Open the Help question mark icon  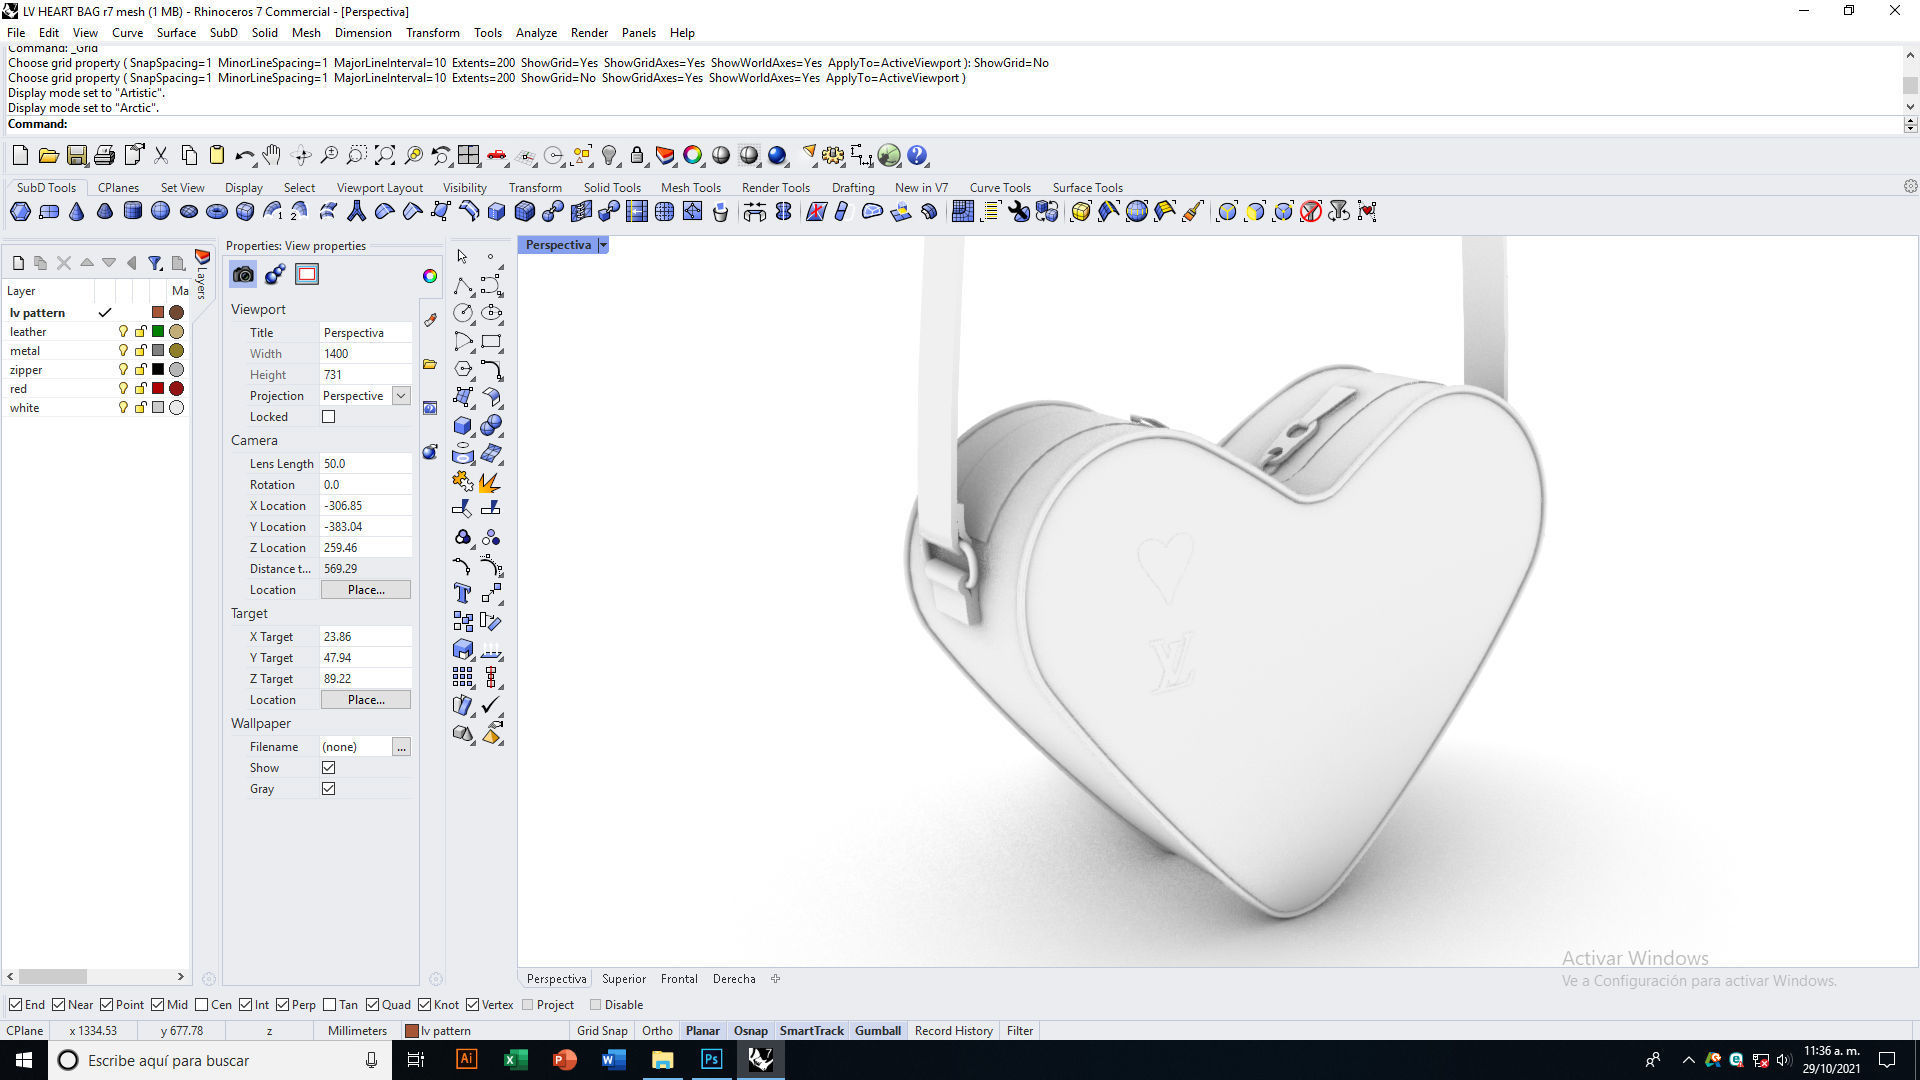click(x=917, y=155)
